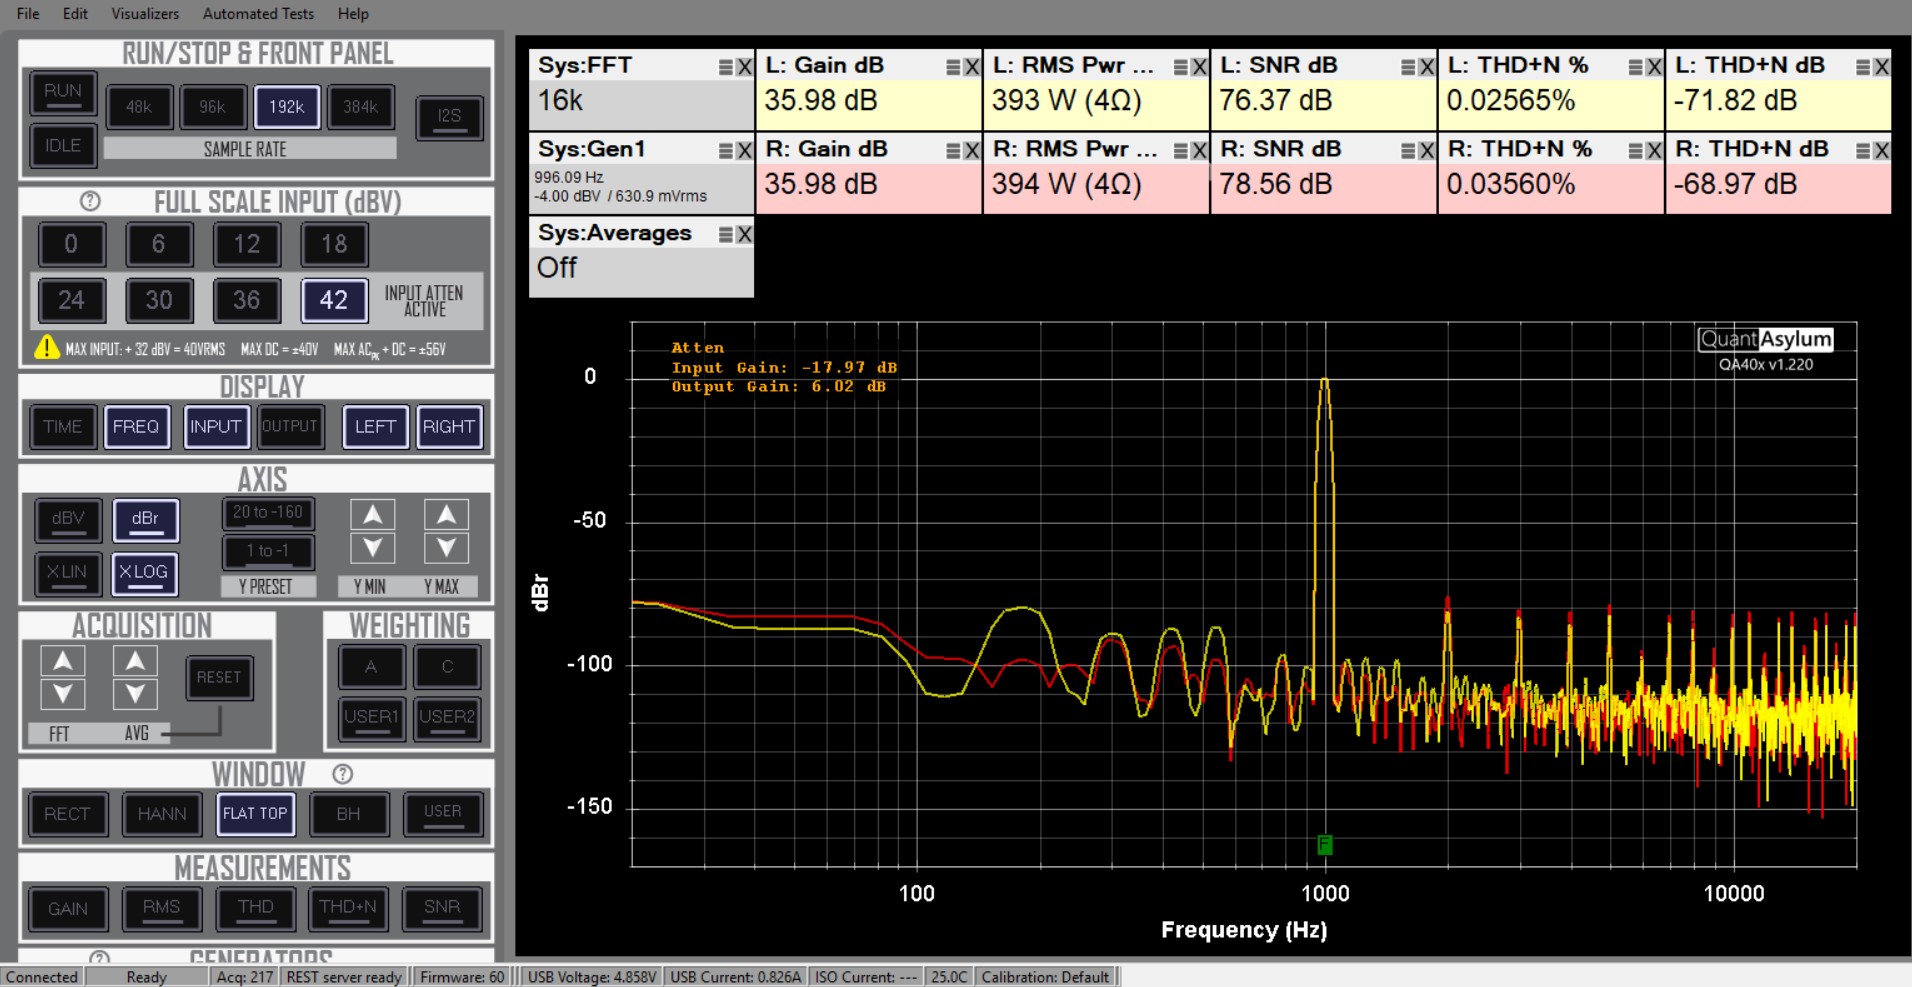Close the R: THD+N % tile
Screen dimensions: 1912x987
[x=1654, y=151]
